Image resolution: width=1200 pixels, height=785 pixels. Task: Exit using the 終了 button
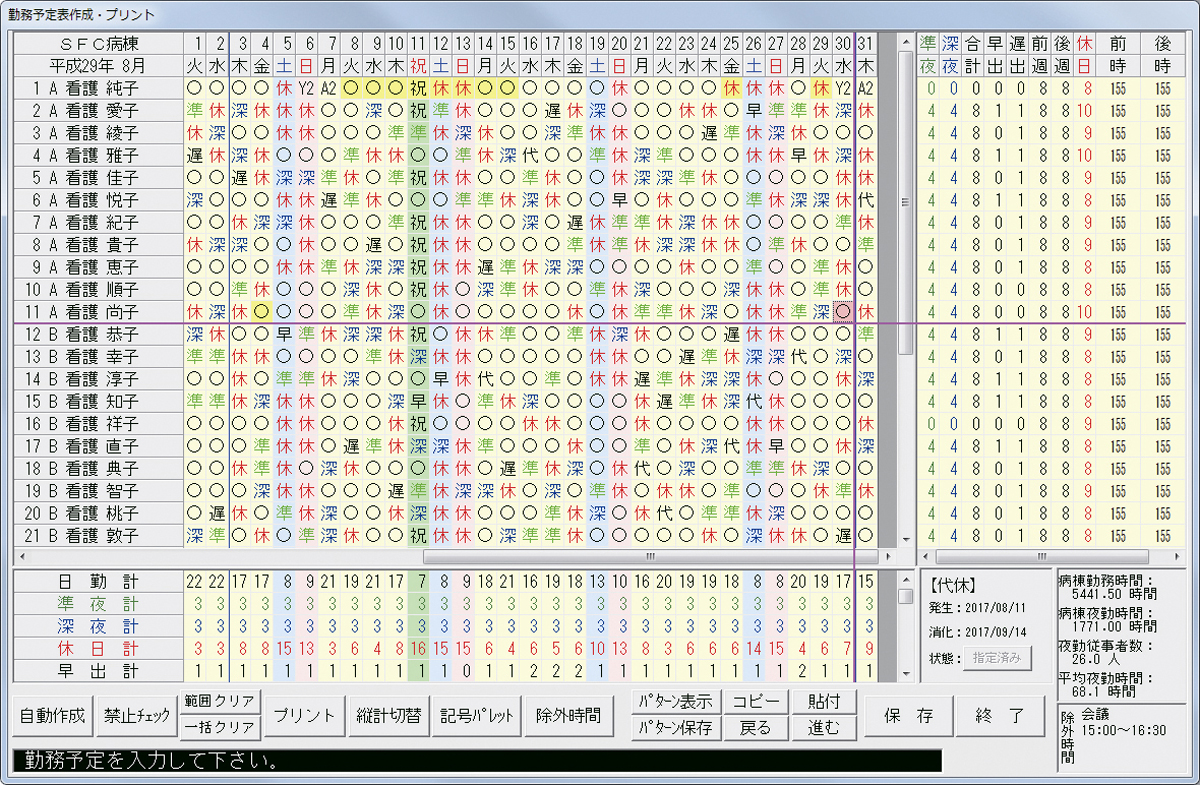tap(1003, 715)
